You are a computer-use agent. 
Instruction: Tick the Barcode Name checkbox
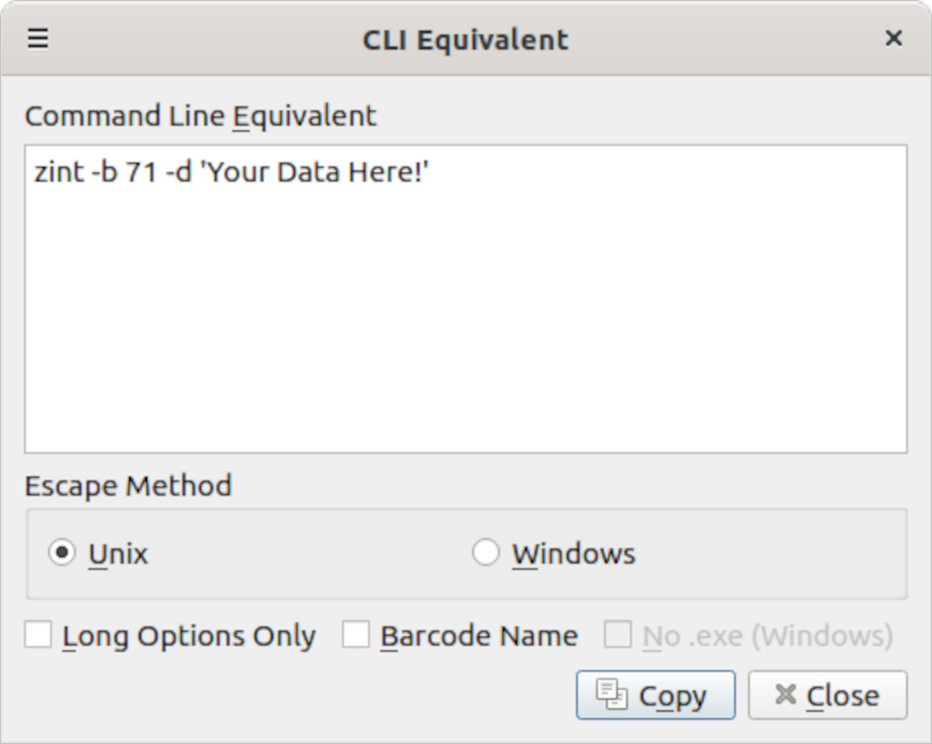356,635
